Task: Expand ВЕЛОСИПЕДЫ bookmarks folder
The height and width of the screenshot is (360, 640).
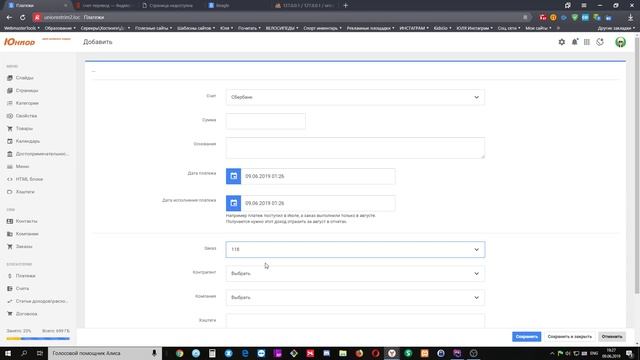Action: point(282,28)
